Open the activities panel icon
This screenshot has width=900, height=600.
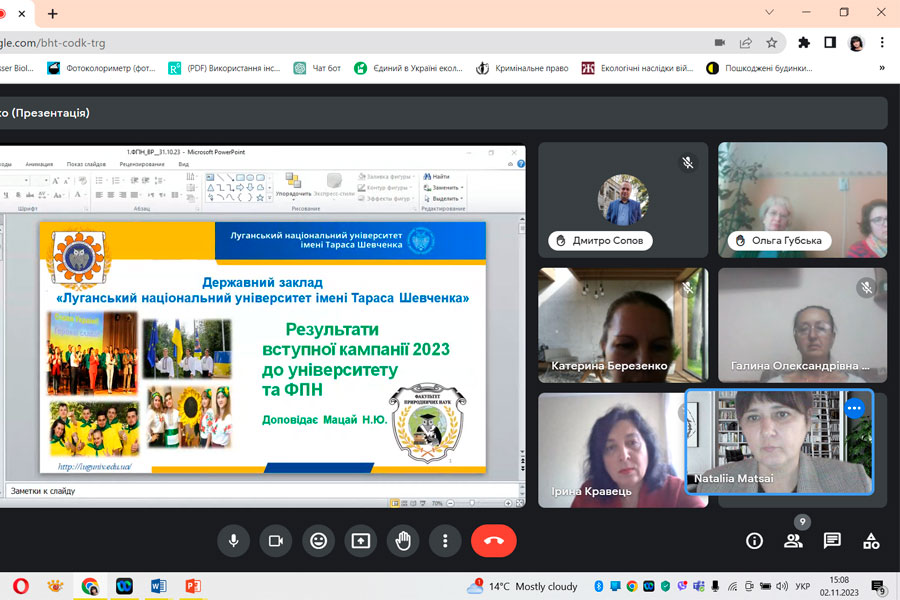[871, 541]
